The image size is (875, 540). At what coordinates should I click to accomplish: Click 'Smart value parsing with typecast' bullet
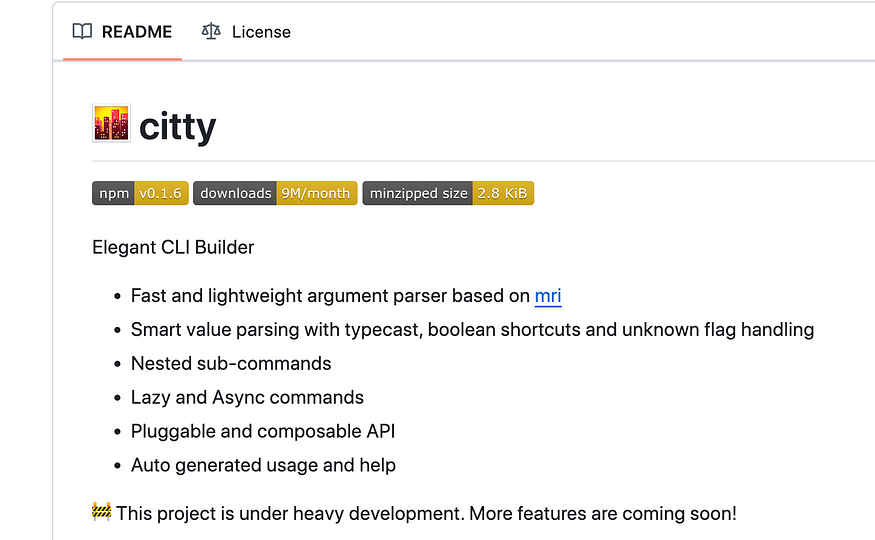click(473, 330)
